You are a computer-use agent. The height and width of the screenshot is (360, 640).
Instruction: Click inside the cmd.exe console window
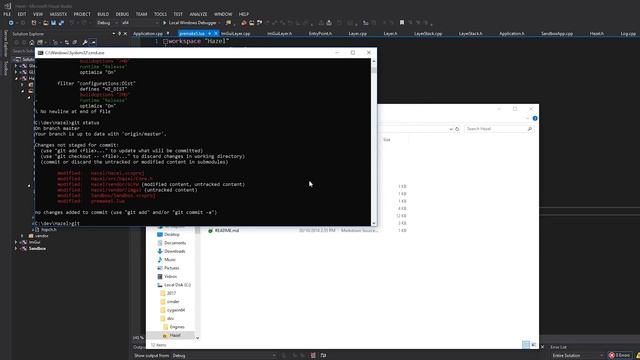(203, 142)
